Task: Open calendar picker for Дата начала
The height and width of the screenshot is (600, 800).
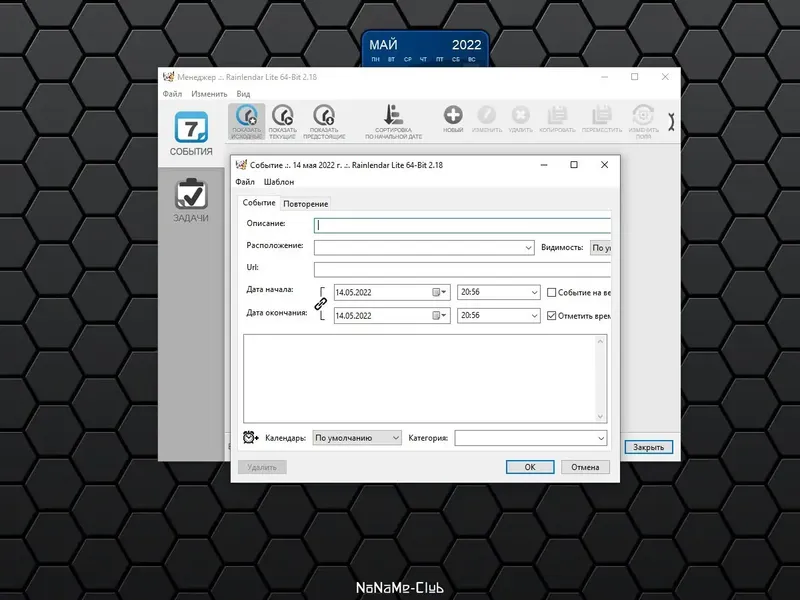Action: pyautogui.click(x=439, y=292)
